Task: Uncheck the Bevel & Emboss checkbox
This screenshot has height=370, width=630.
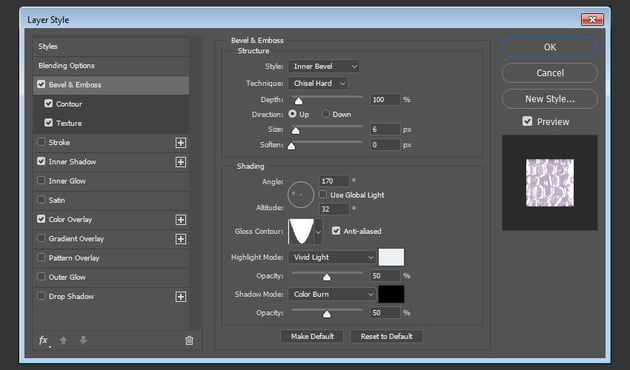Action: tap(41, 84)
